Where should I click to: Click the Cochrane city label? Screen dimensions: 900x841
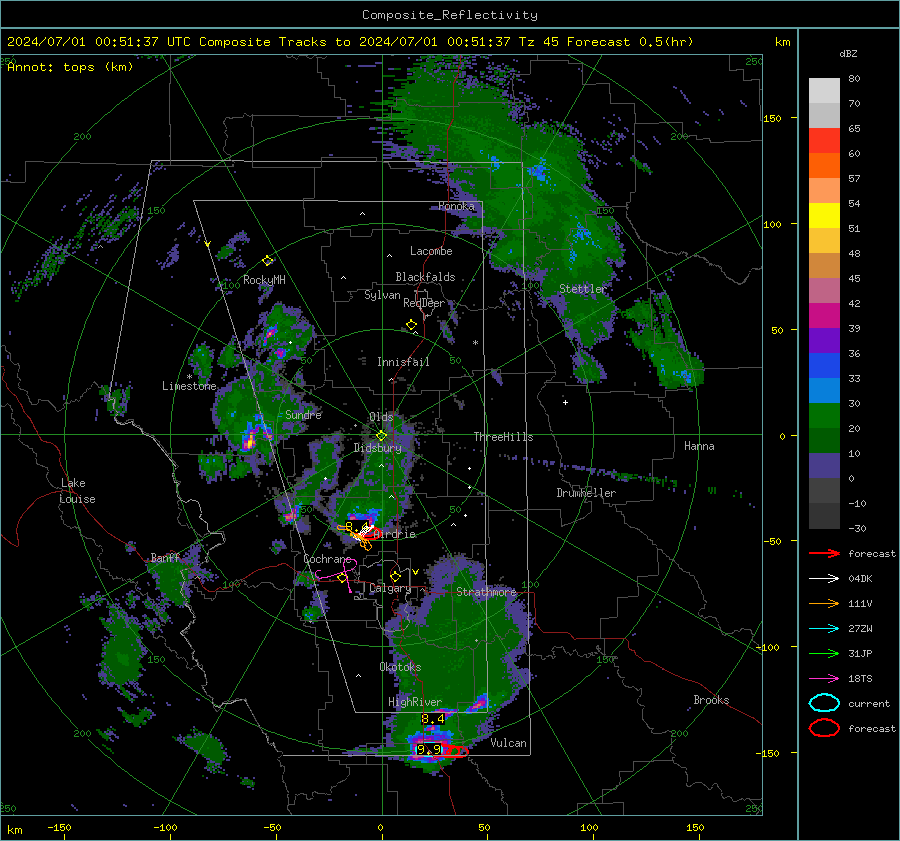click(327, 559)
